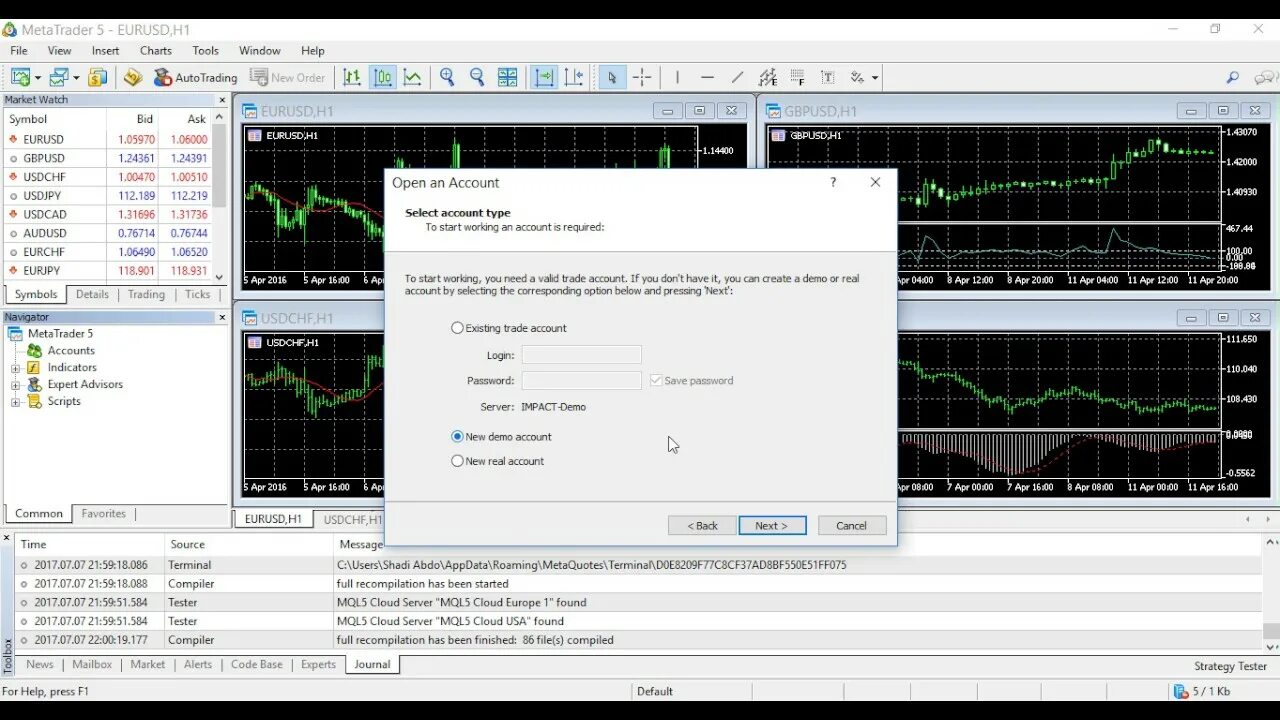Toggle auto scroll chart icon
The width and height of the screenshot is (1280, 720).
click(x=544, y=77)
